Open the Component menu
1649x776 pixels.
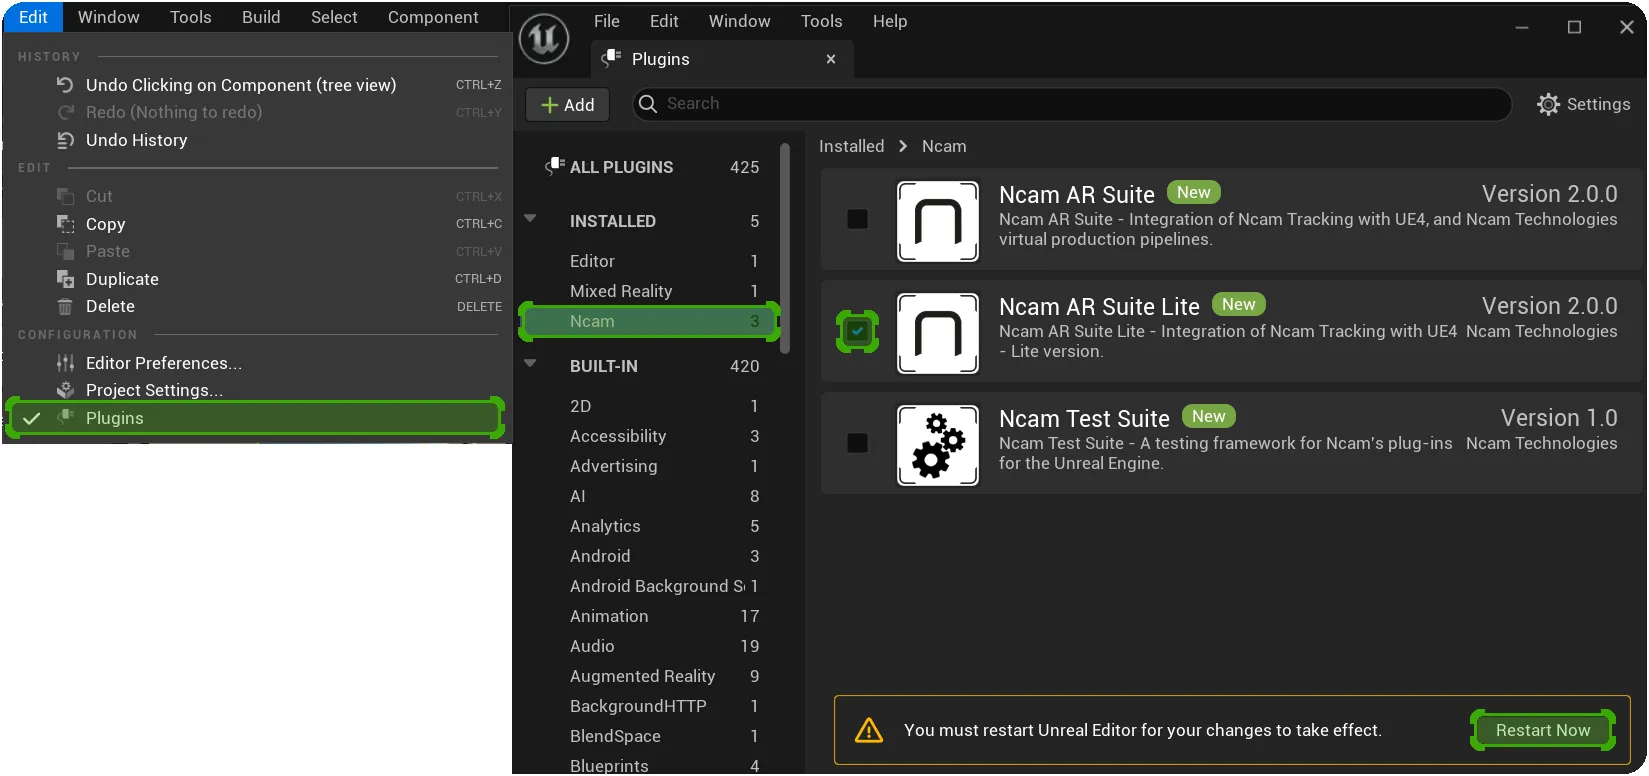433,17
